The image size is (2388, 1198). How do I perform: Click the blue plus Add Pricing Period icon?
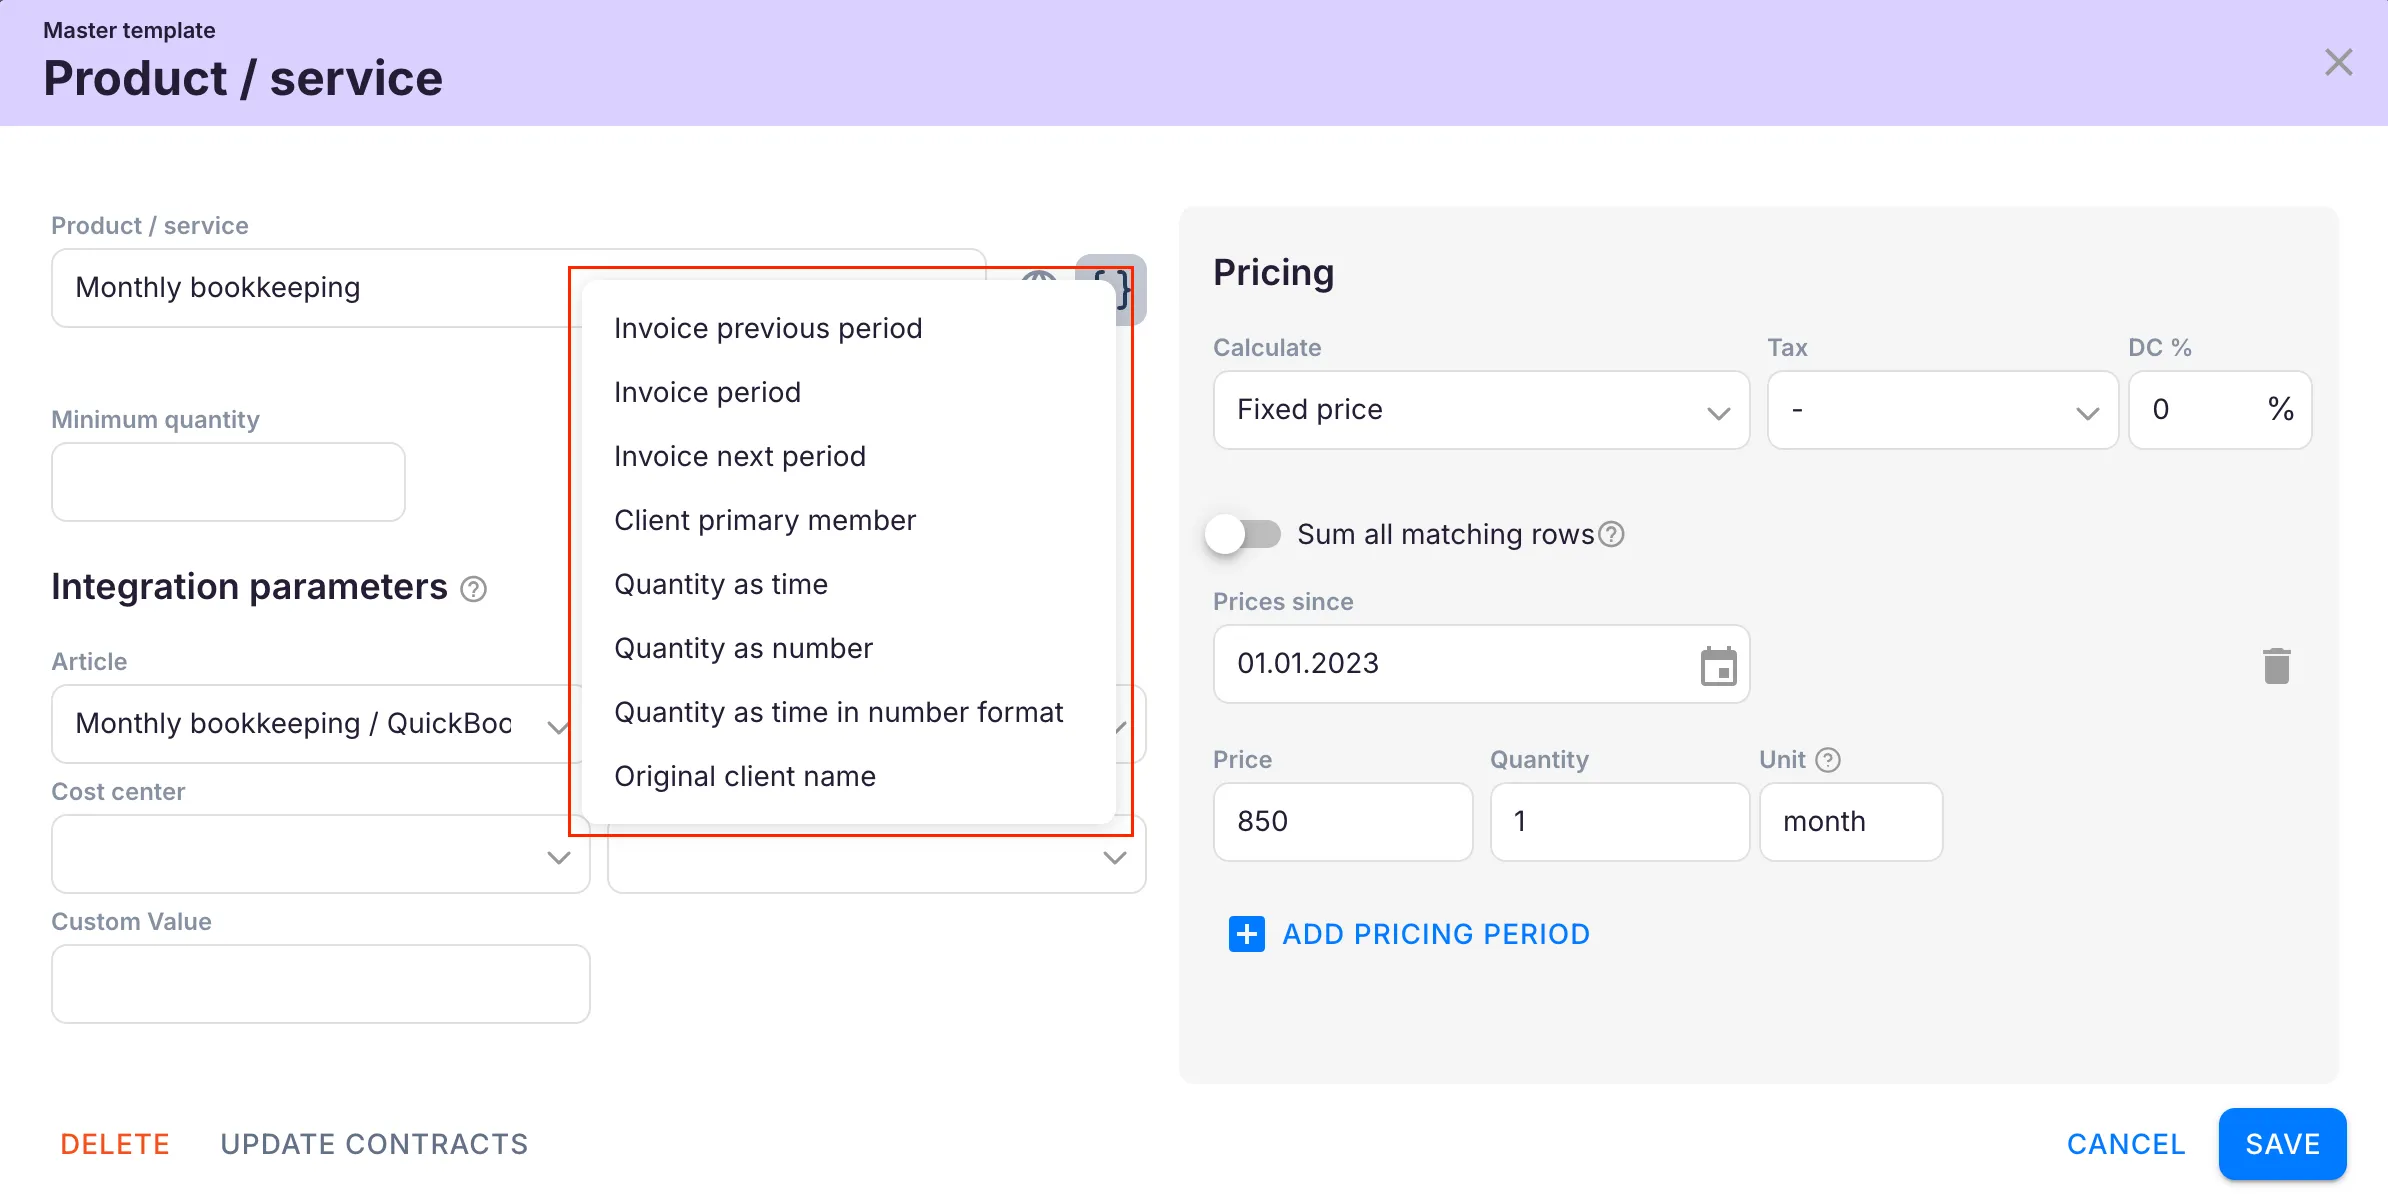pyautogui.click(x=1246, y=934)
